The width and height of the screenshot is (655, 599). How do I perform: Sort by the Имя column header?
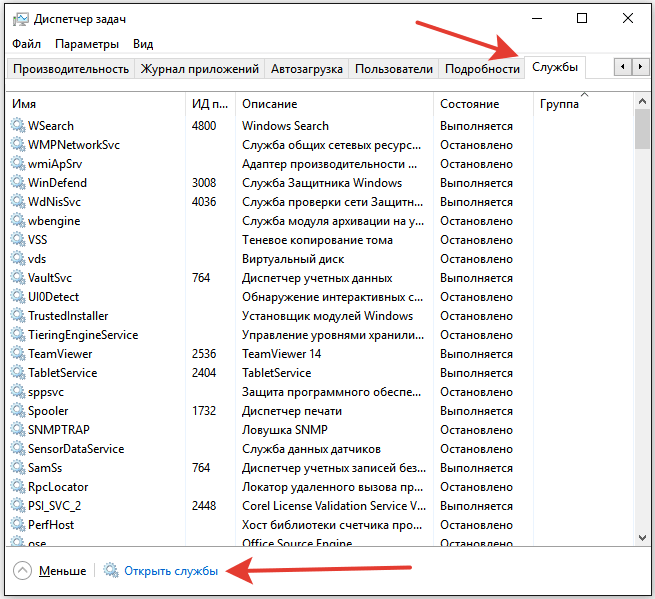click(96, 104)
